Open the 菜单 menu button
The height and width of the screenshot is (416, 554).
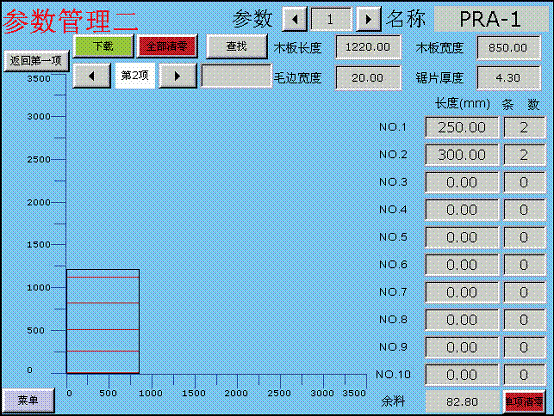28,400
